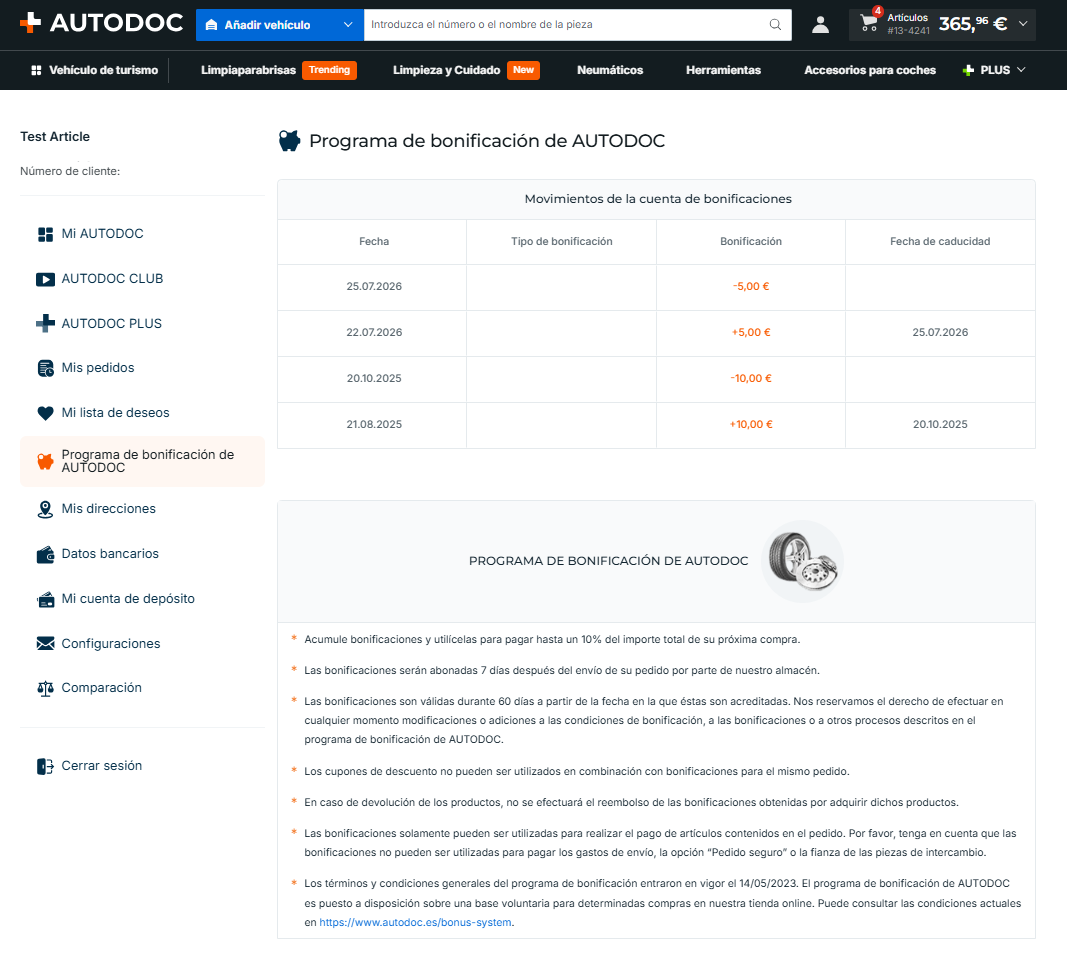Screen dimensions: 1067x974
Task: Click the New badge
Action: tap(523, 70)
